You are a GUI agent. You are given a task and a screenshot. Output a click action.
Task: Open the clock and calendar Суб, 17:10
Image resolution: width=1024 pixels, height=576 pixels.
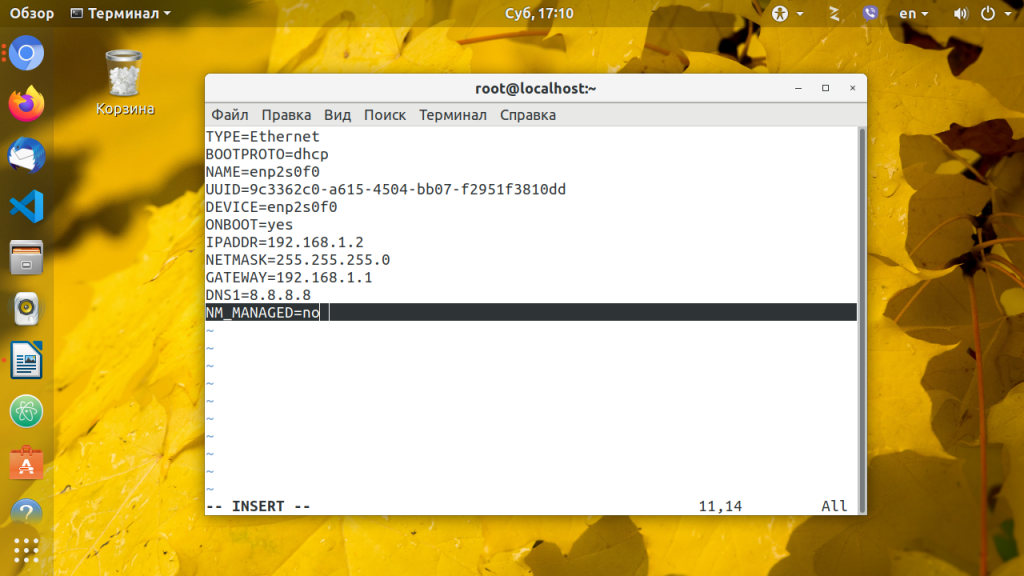(539, 13)
